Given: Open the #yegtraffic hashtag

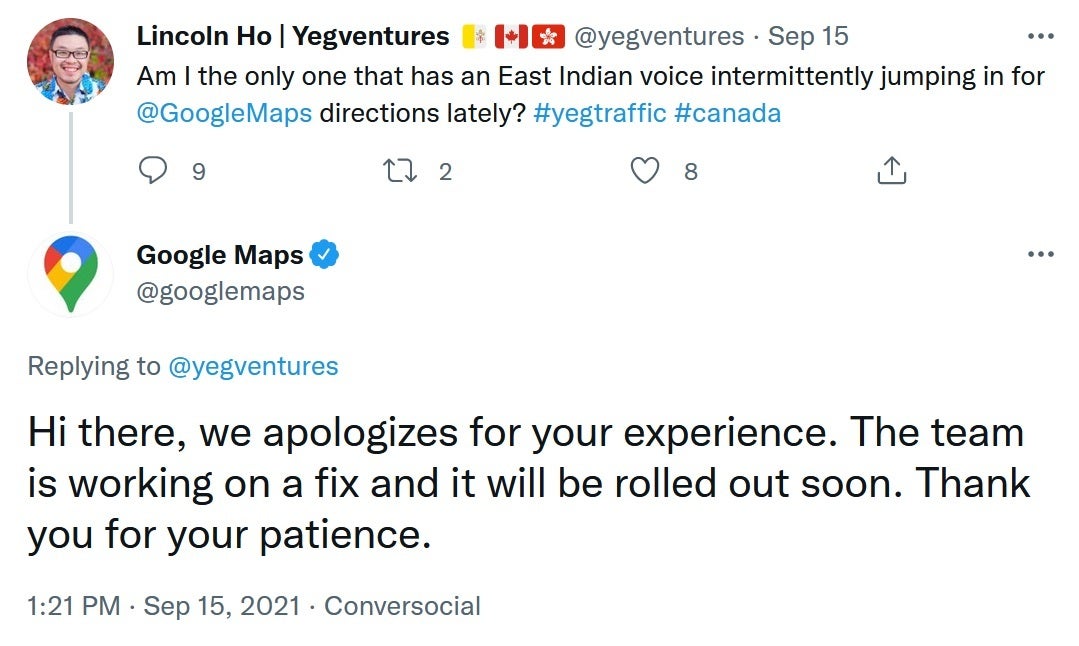Looking at the screenshot, I should [599, 113].
